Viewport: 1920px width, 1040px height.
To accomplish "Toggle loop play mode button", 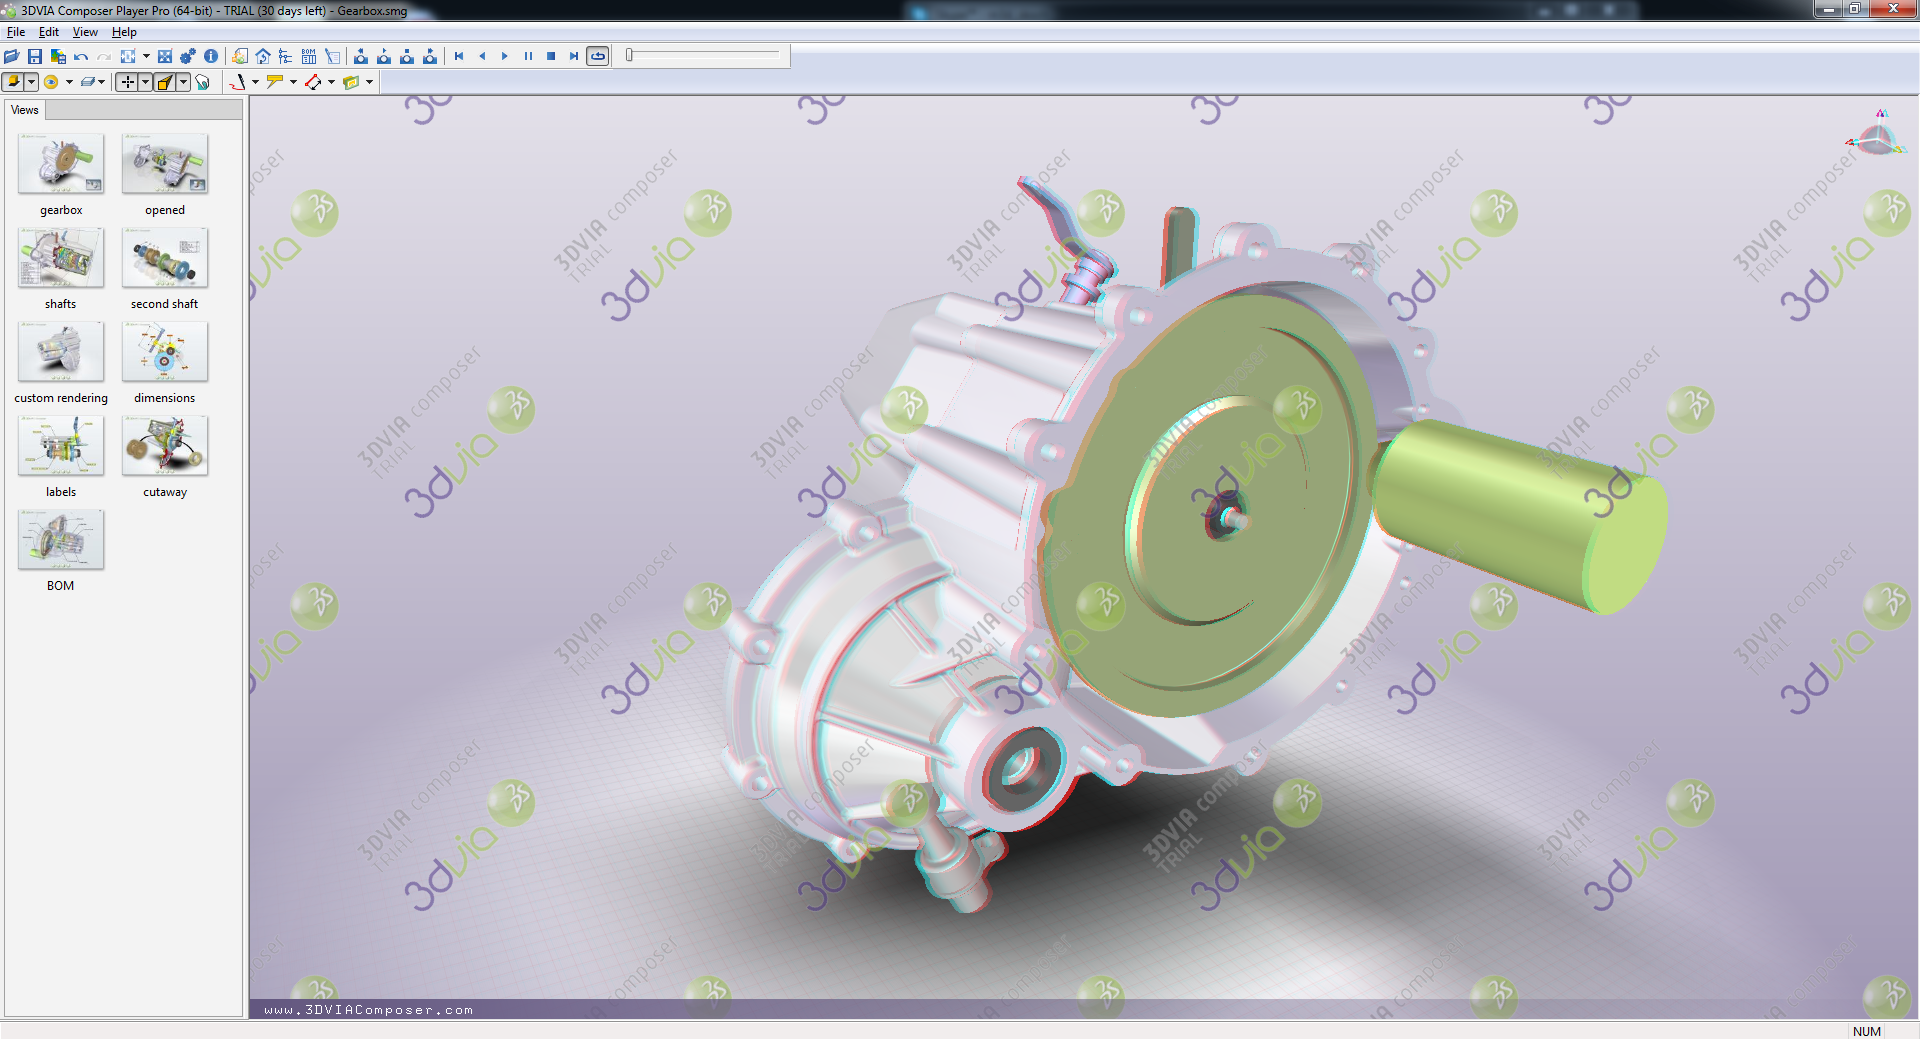I will click(x=598, y=57).
